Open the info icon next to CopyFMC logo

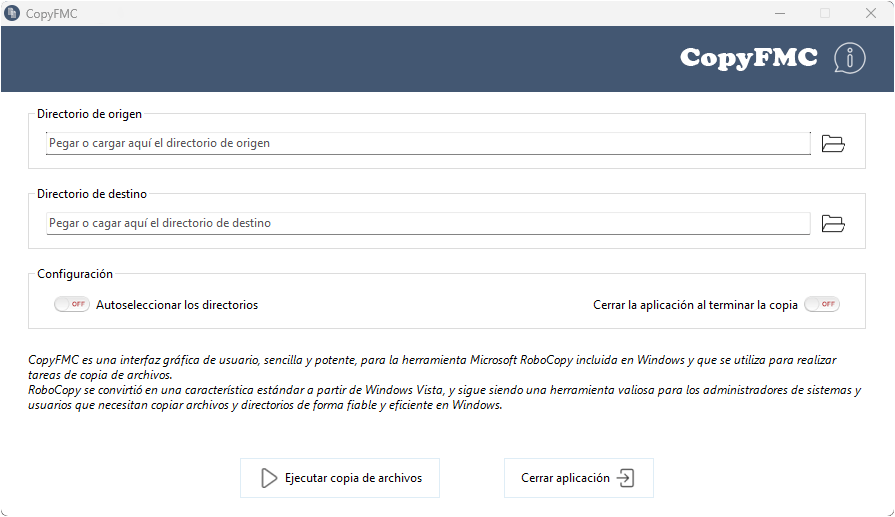tap(849, 58)
